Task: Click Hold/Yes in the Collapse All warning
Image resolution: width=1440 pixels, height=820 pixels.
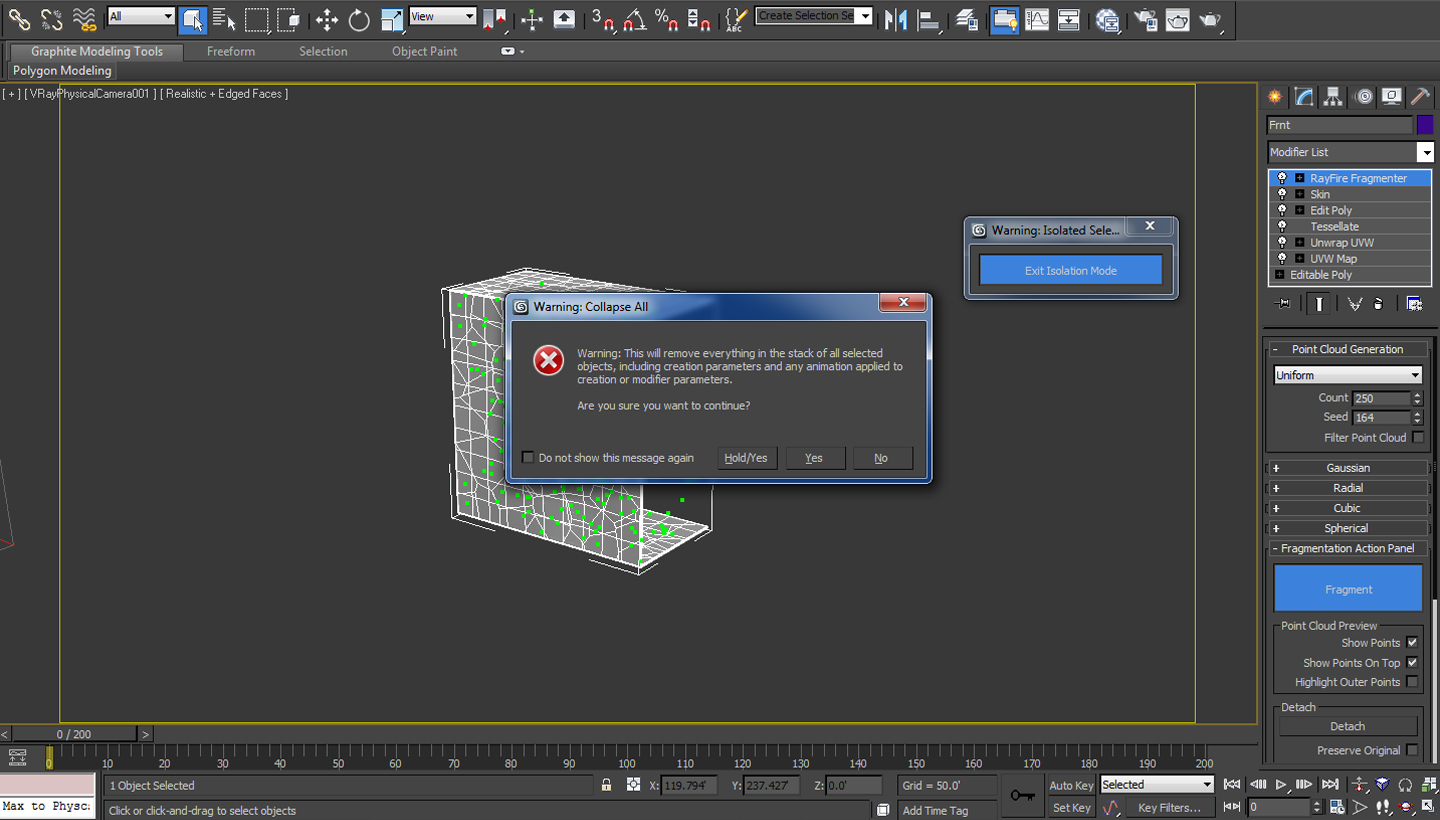Action: pos(746,458)
